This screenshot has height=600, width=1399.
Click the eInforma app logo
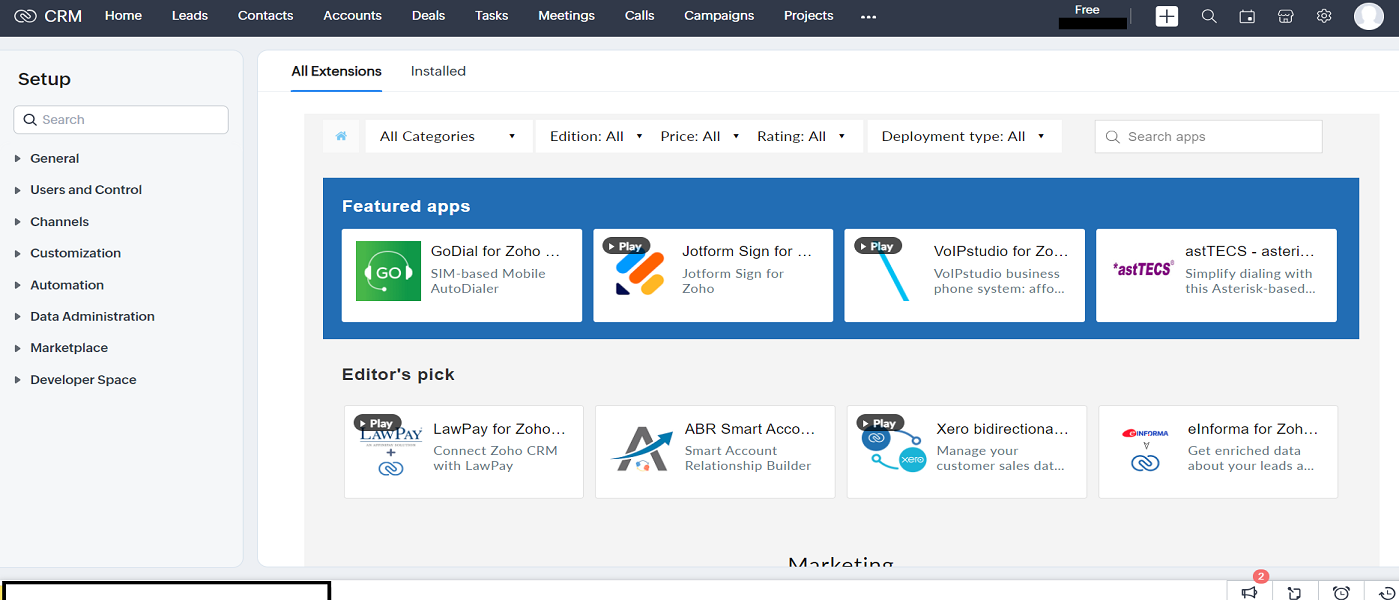point(1145,451)
